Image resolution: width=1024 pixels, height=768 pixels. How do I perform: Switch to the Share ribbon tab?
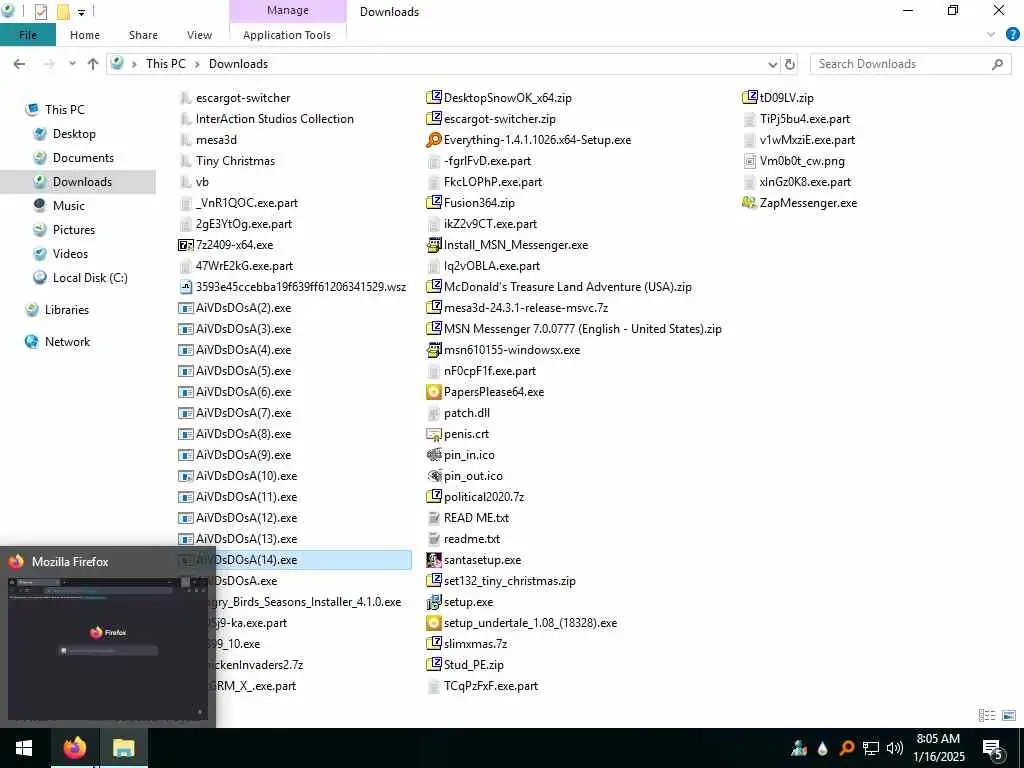coord(143,35)
